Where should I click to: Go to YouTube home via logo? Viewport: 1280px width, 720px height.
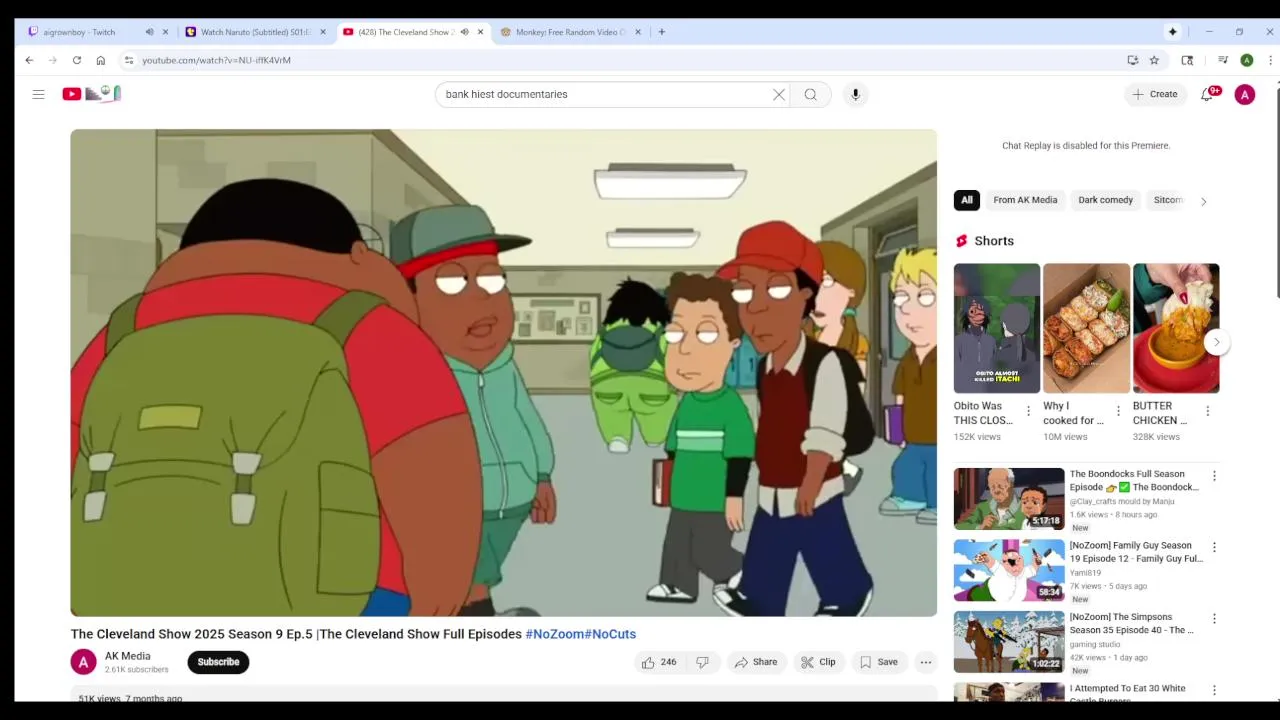click(91, 94)
